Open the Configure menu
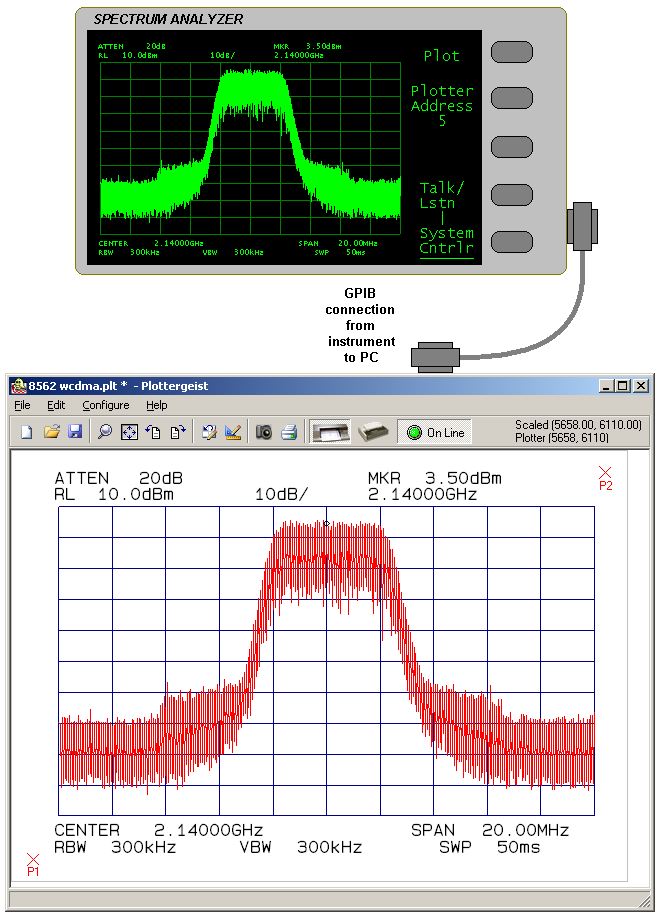 pyautogui.click(x=105, y=405)
